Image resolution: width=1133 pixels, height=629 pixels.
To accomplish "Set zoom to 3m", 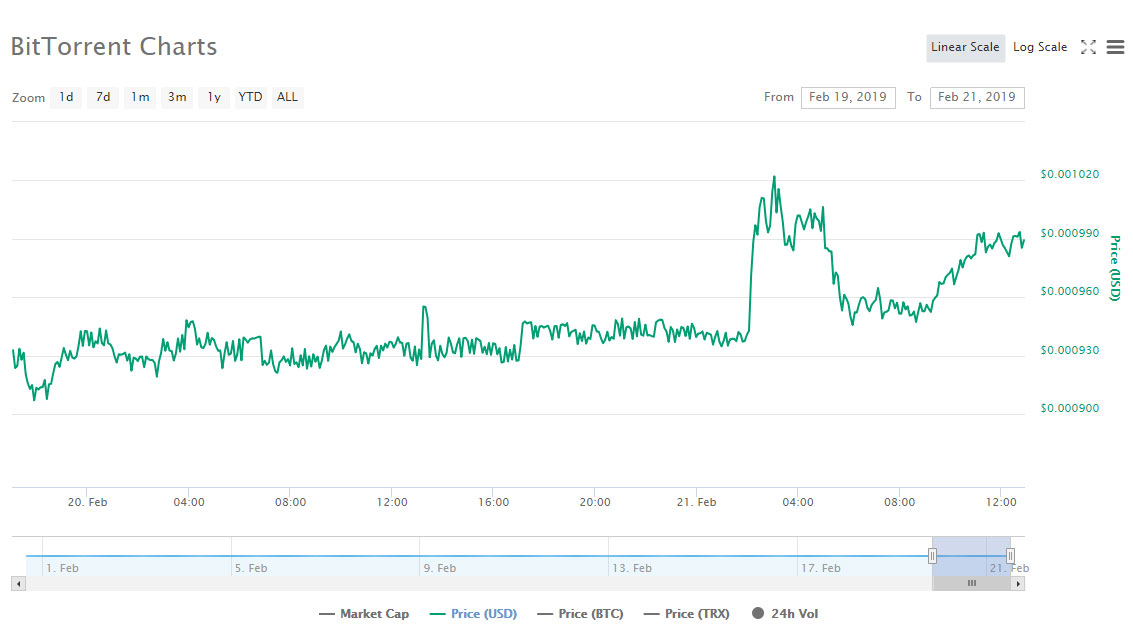I will 177,97.
